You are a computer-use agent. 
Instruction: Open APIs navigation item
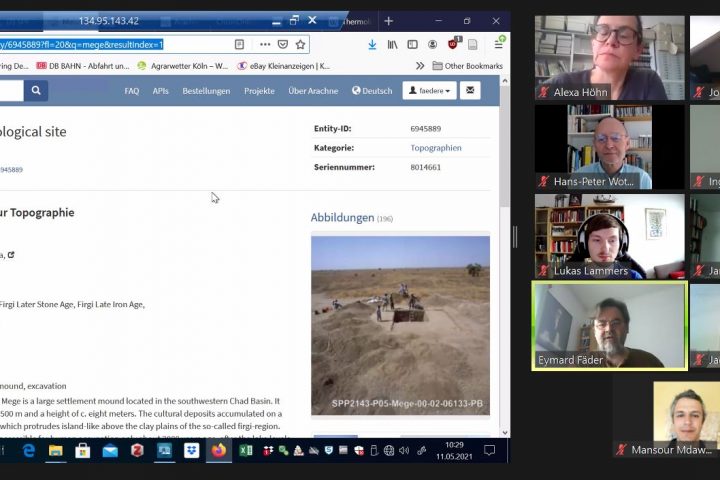pos(161,91)
